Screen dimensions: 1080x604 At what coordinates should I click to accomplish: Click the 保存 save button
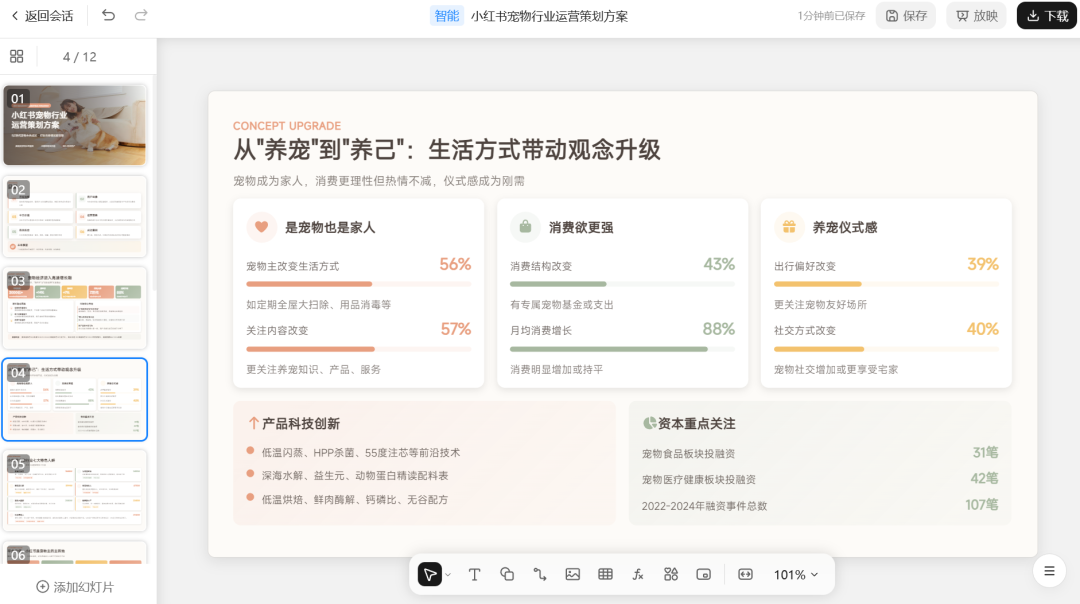[906, 15]
